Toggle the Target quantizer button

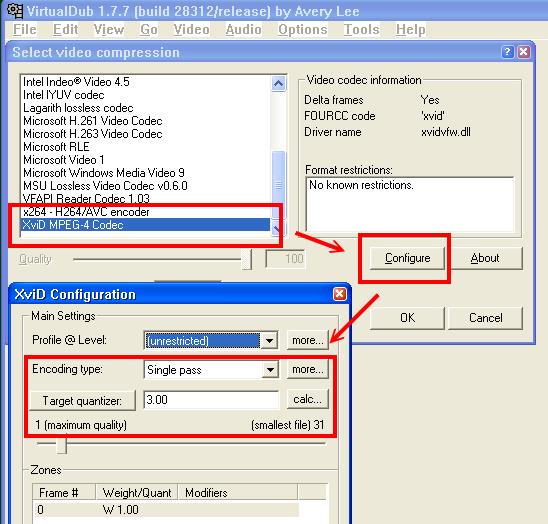coord(82,400)
